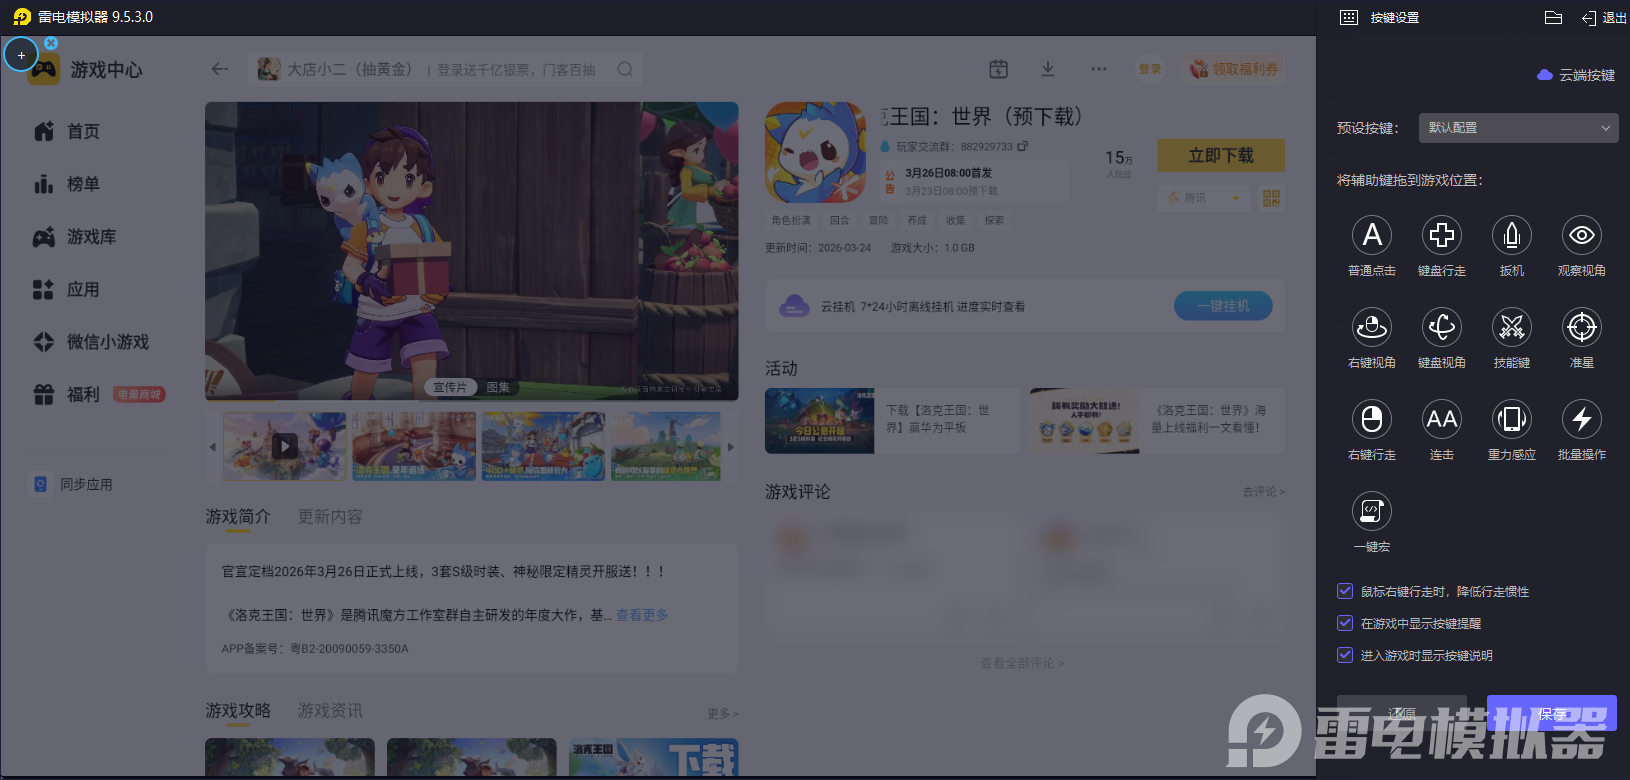Open 查看全部评论 link
Screen dimensions: 1630x780
(x=1022, y=663)
